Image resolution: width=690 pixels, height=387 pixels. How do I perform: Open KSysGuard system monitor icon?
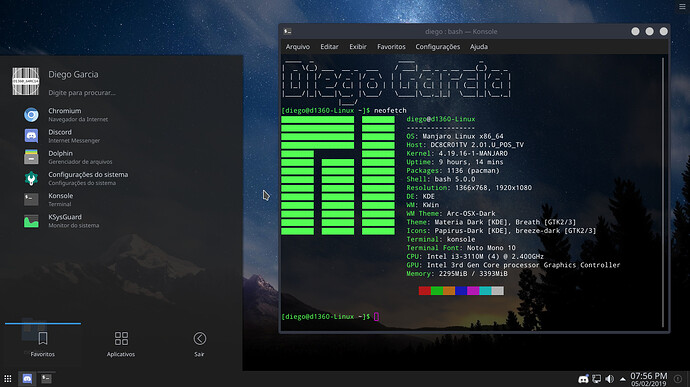tap(31, 221)
